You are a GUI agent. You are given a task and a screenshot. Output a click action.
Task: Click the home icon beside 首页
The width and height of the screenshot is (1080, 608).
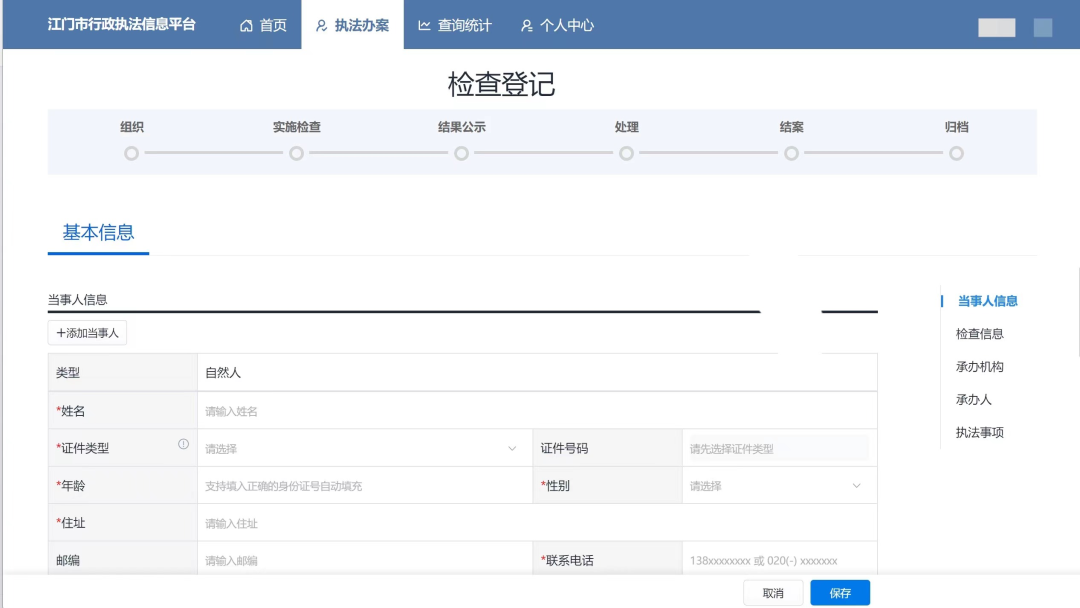point(244,26)
